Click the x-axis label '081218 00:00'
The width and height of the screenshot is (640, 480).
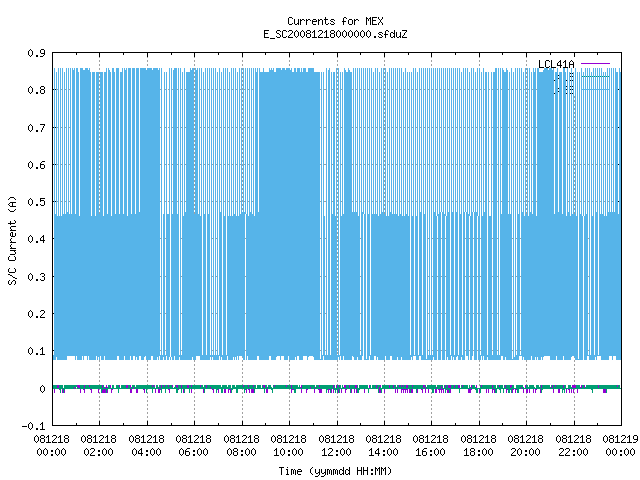51,446
